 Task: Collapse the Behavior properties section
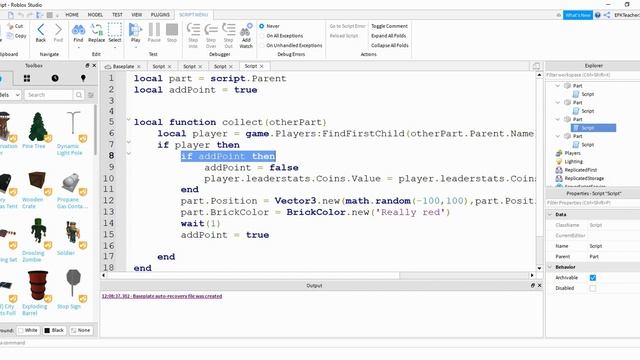click(550, 267)
